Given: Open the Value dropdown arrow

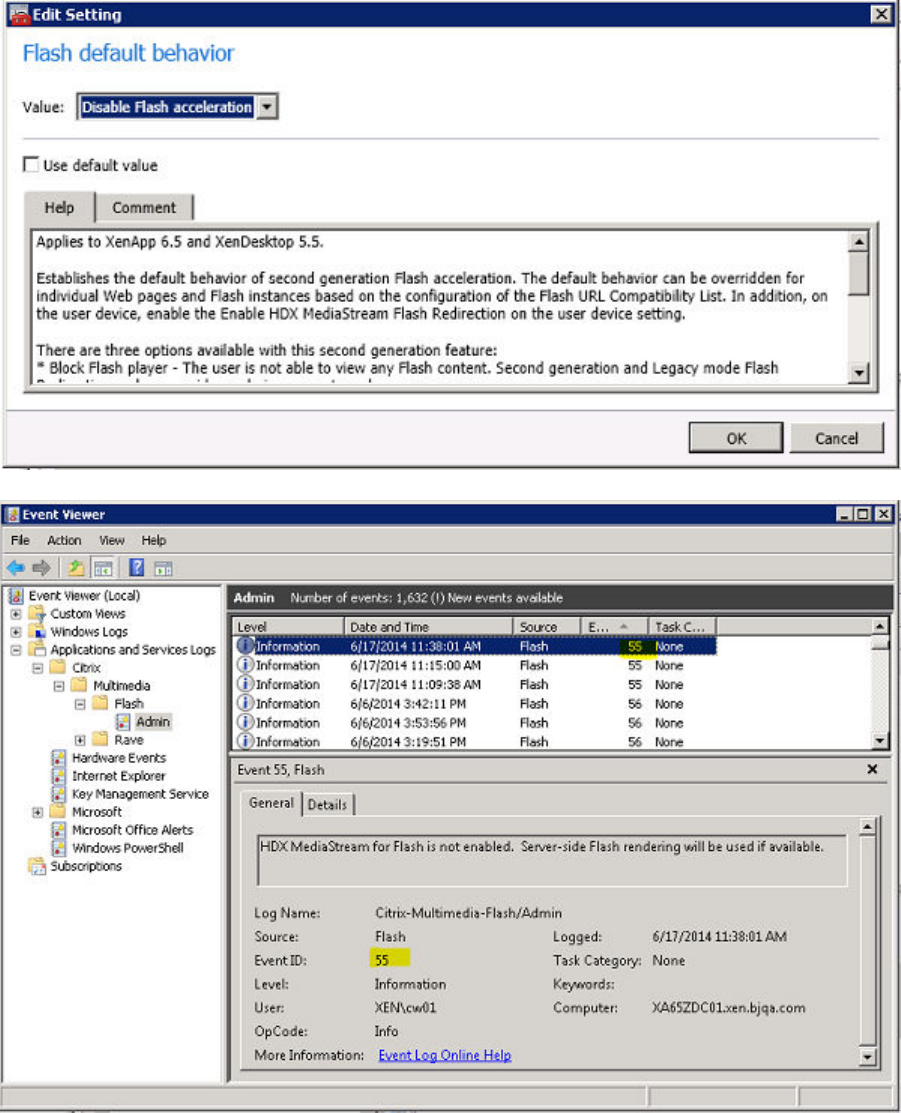Looking at the screenshot, I should tap(267, 107).
